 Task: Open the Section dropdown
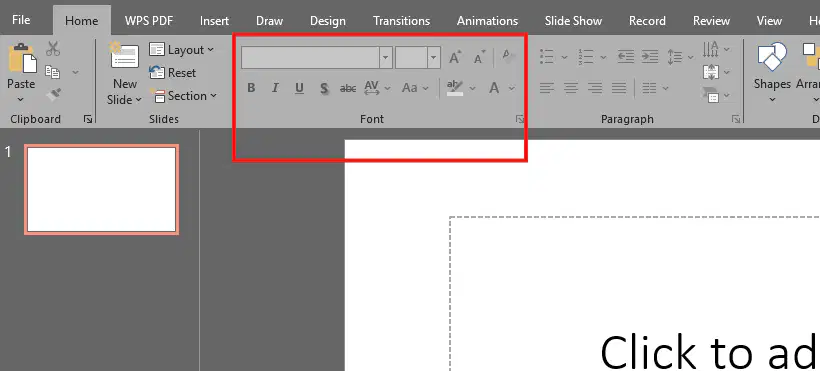click(183, 96)
